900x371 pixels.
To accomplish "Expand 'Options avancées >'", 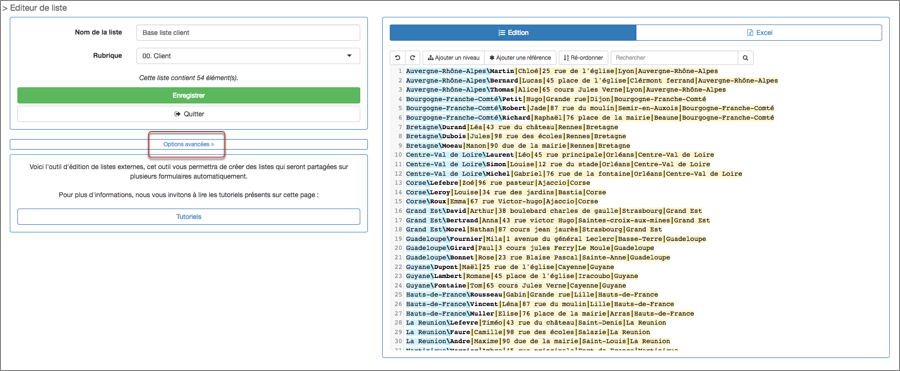I will [188, 145].
